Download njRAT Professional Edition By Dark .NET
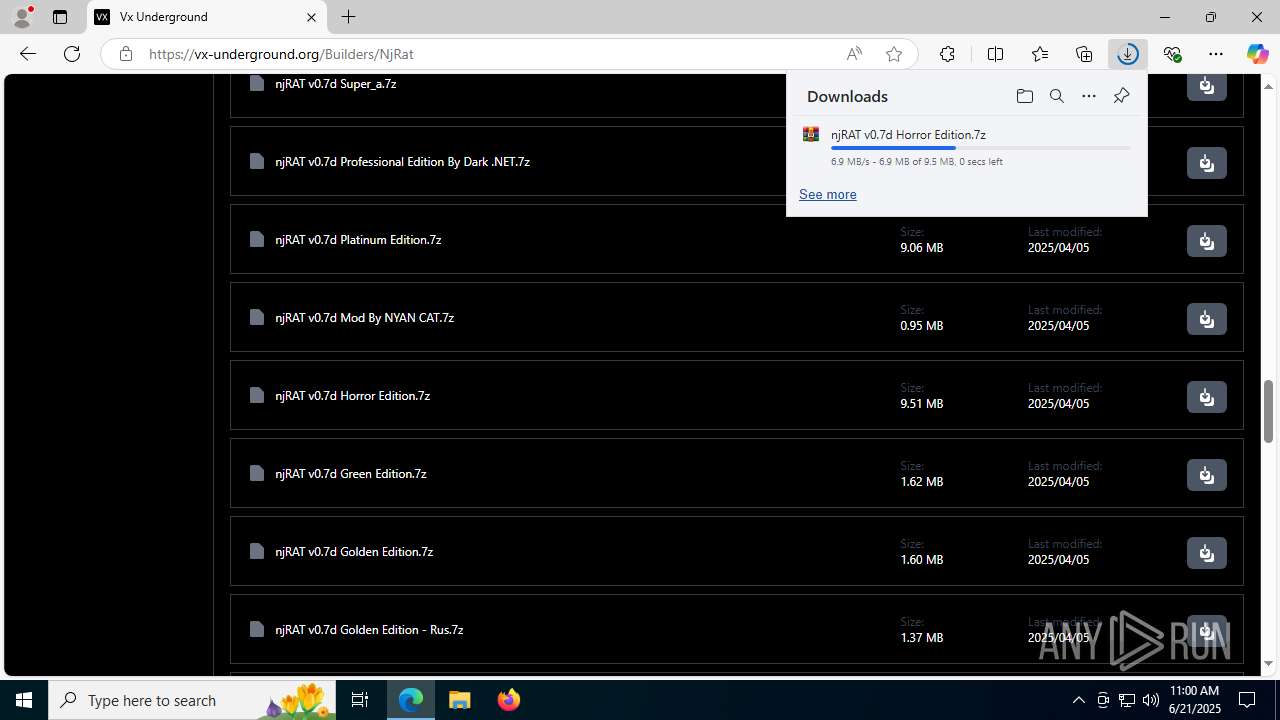Screen dimensions: 1280x720 click(x=1206, y=163)
